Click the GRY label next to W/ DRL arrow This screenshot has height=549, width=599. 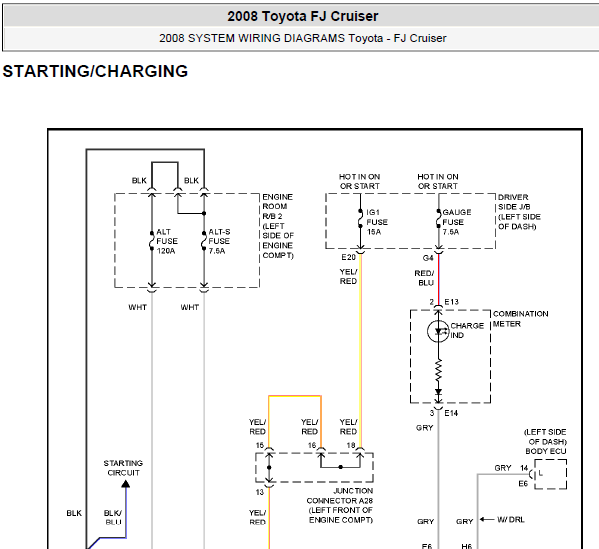point(465,521)
